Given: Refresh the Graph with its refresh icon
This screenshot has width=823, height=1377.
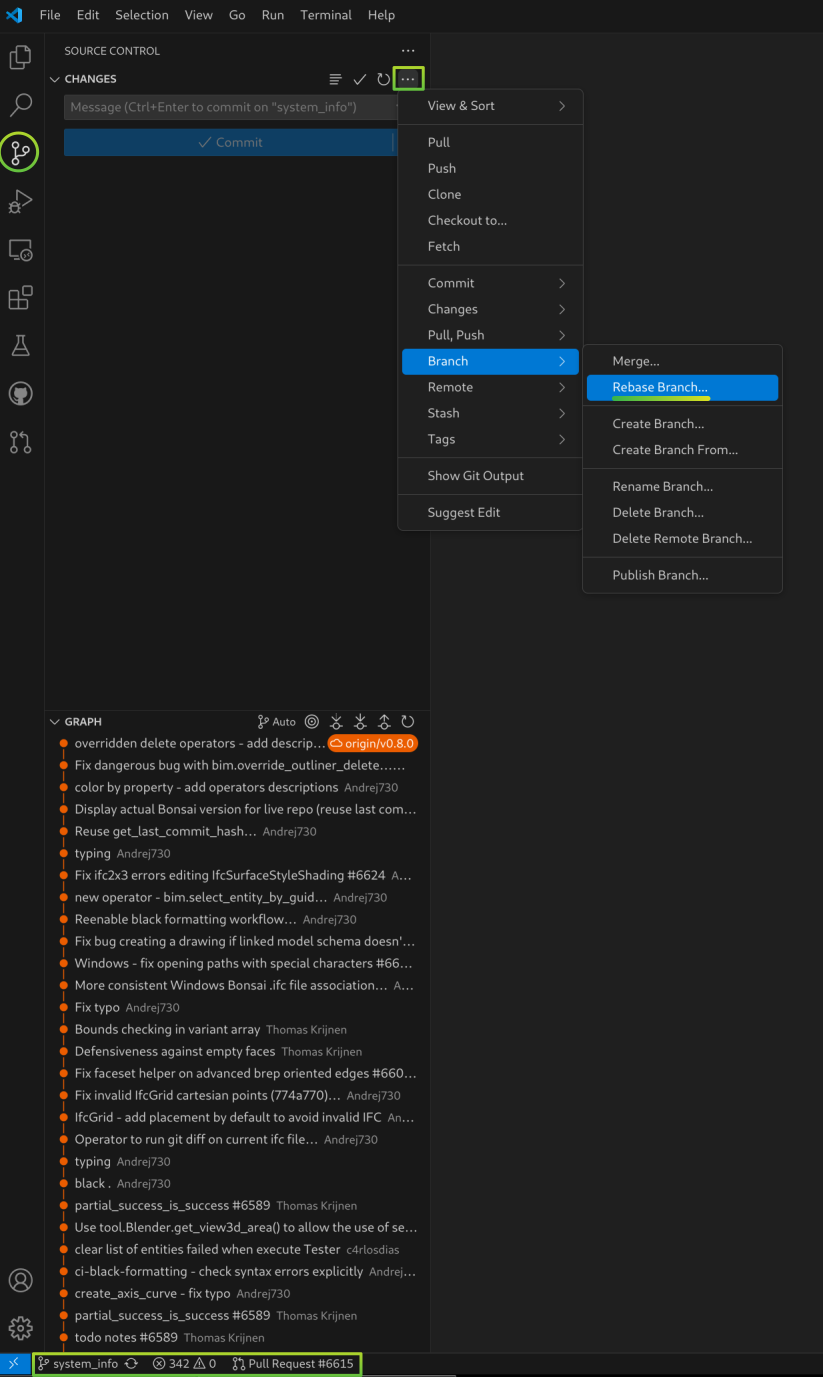Looking at the screenshot, I should point(408,721).
